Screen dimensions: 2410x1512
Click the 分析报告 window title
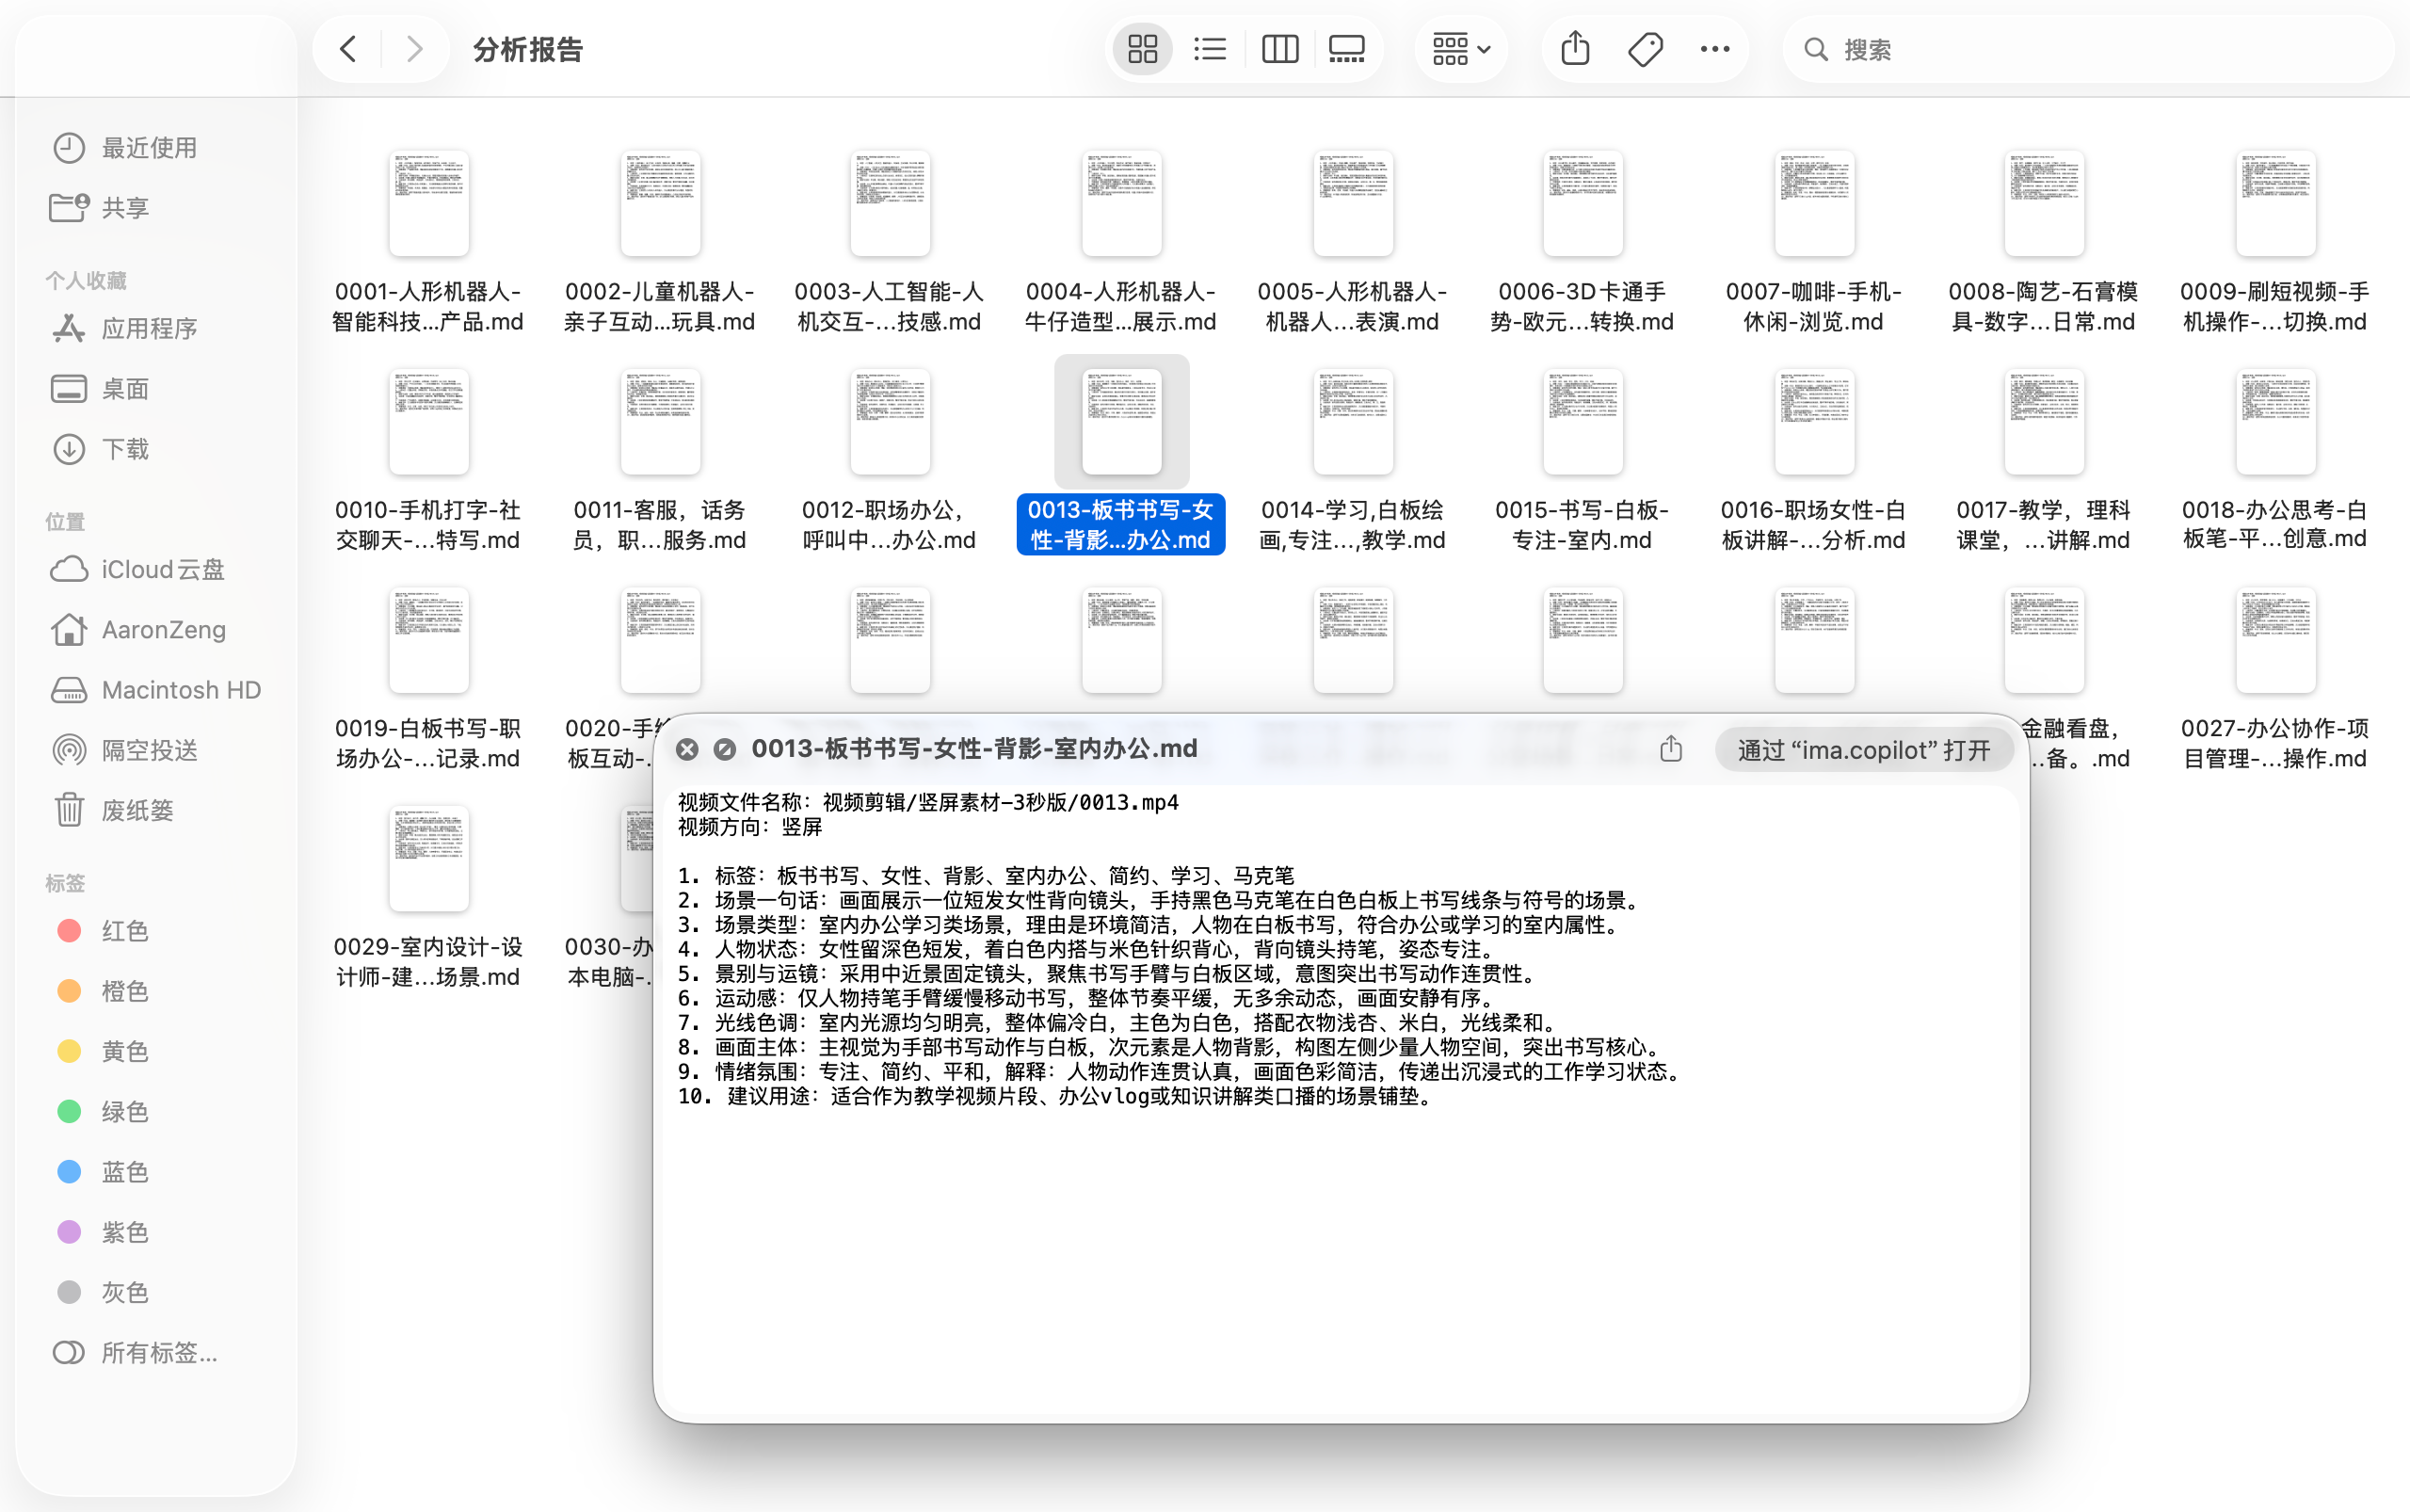pyautogui.click(x=528, y=49)
